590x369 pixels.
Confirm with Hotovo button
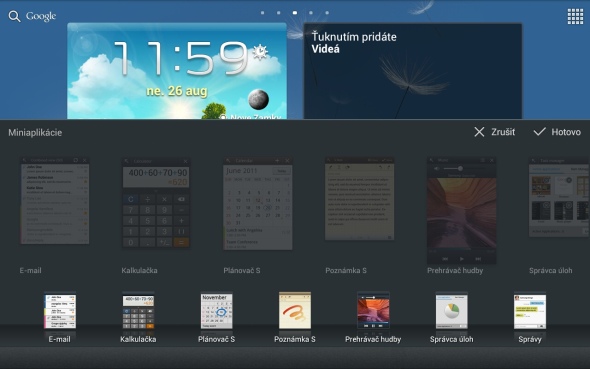557,132
